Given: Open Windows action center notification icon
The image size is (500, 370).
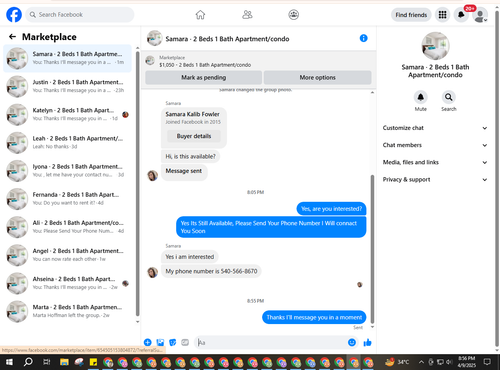Looking at the screenshot, I should coord(487,362).
